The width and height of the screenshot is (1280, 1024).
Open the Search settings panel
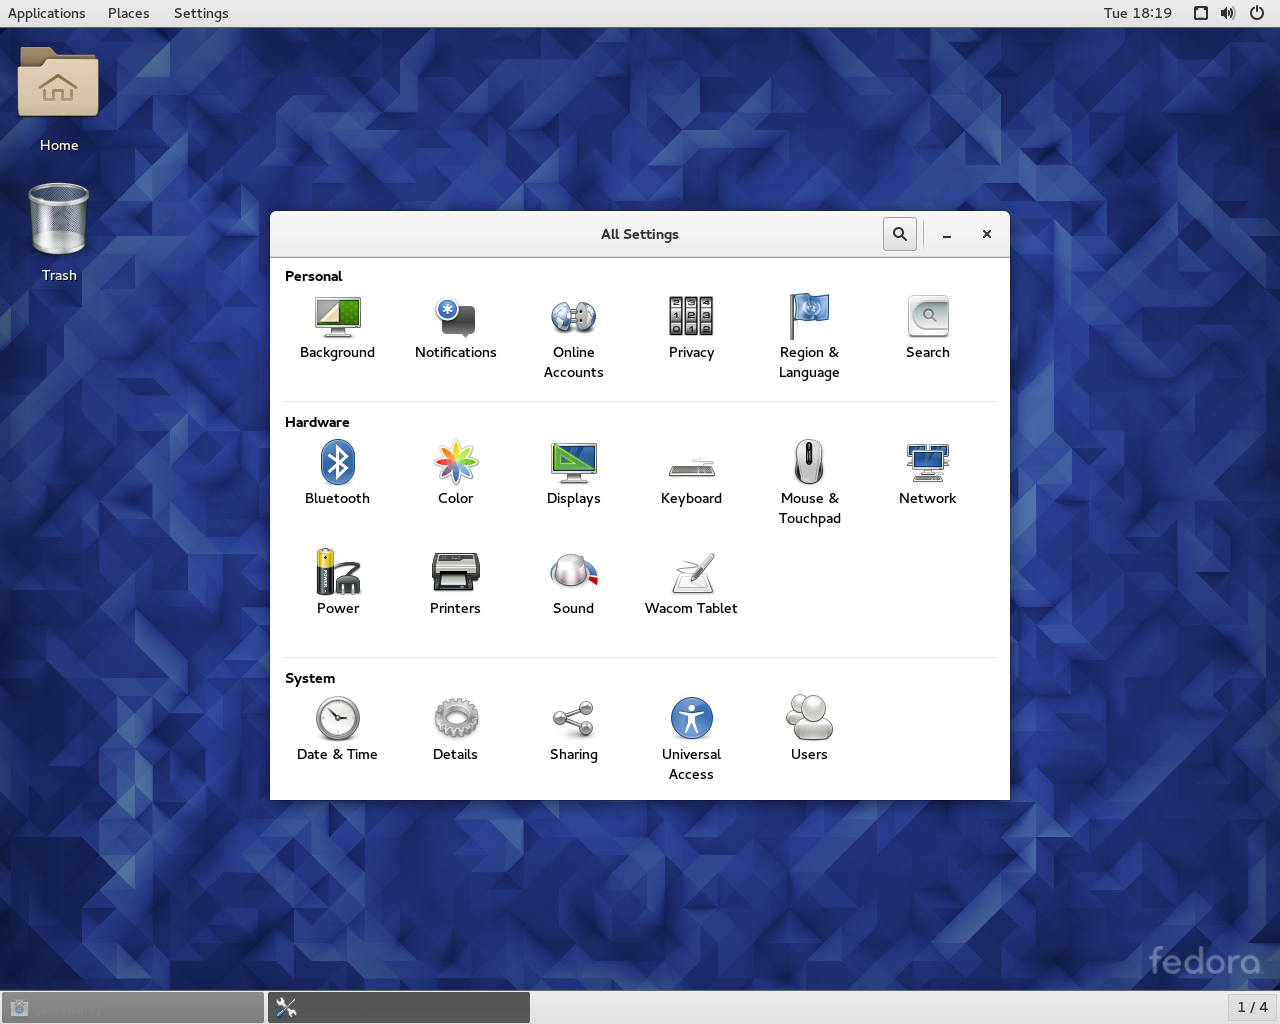928,327
